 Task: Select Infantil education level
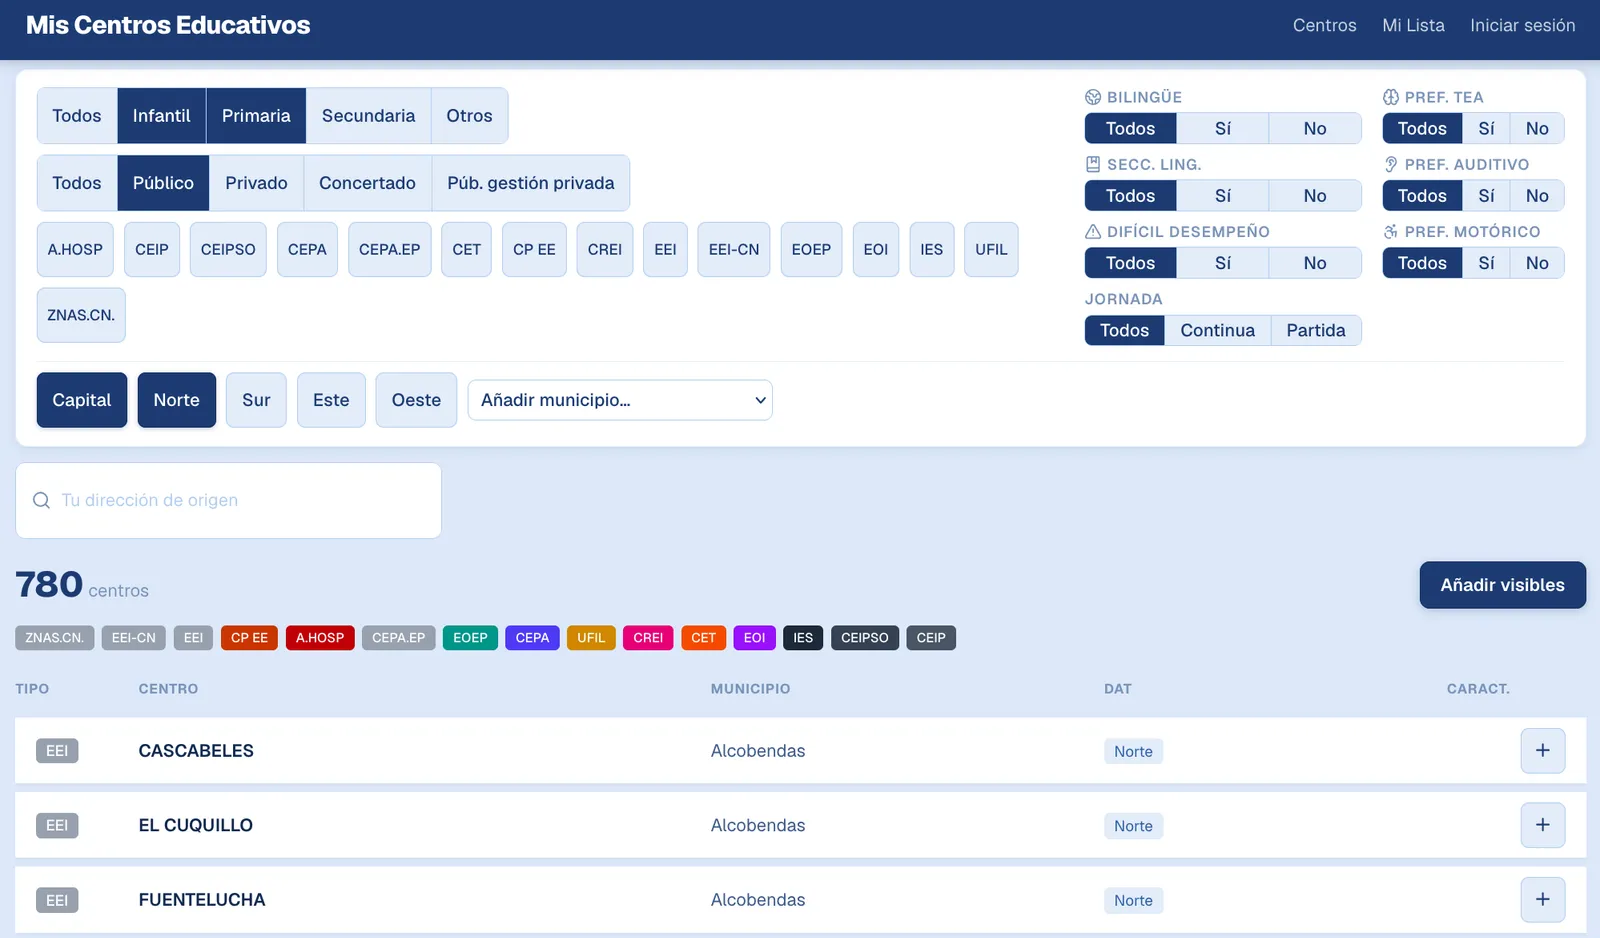(x=162, y=116)
